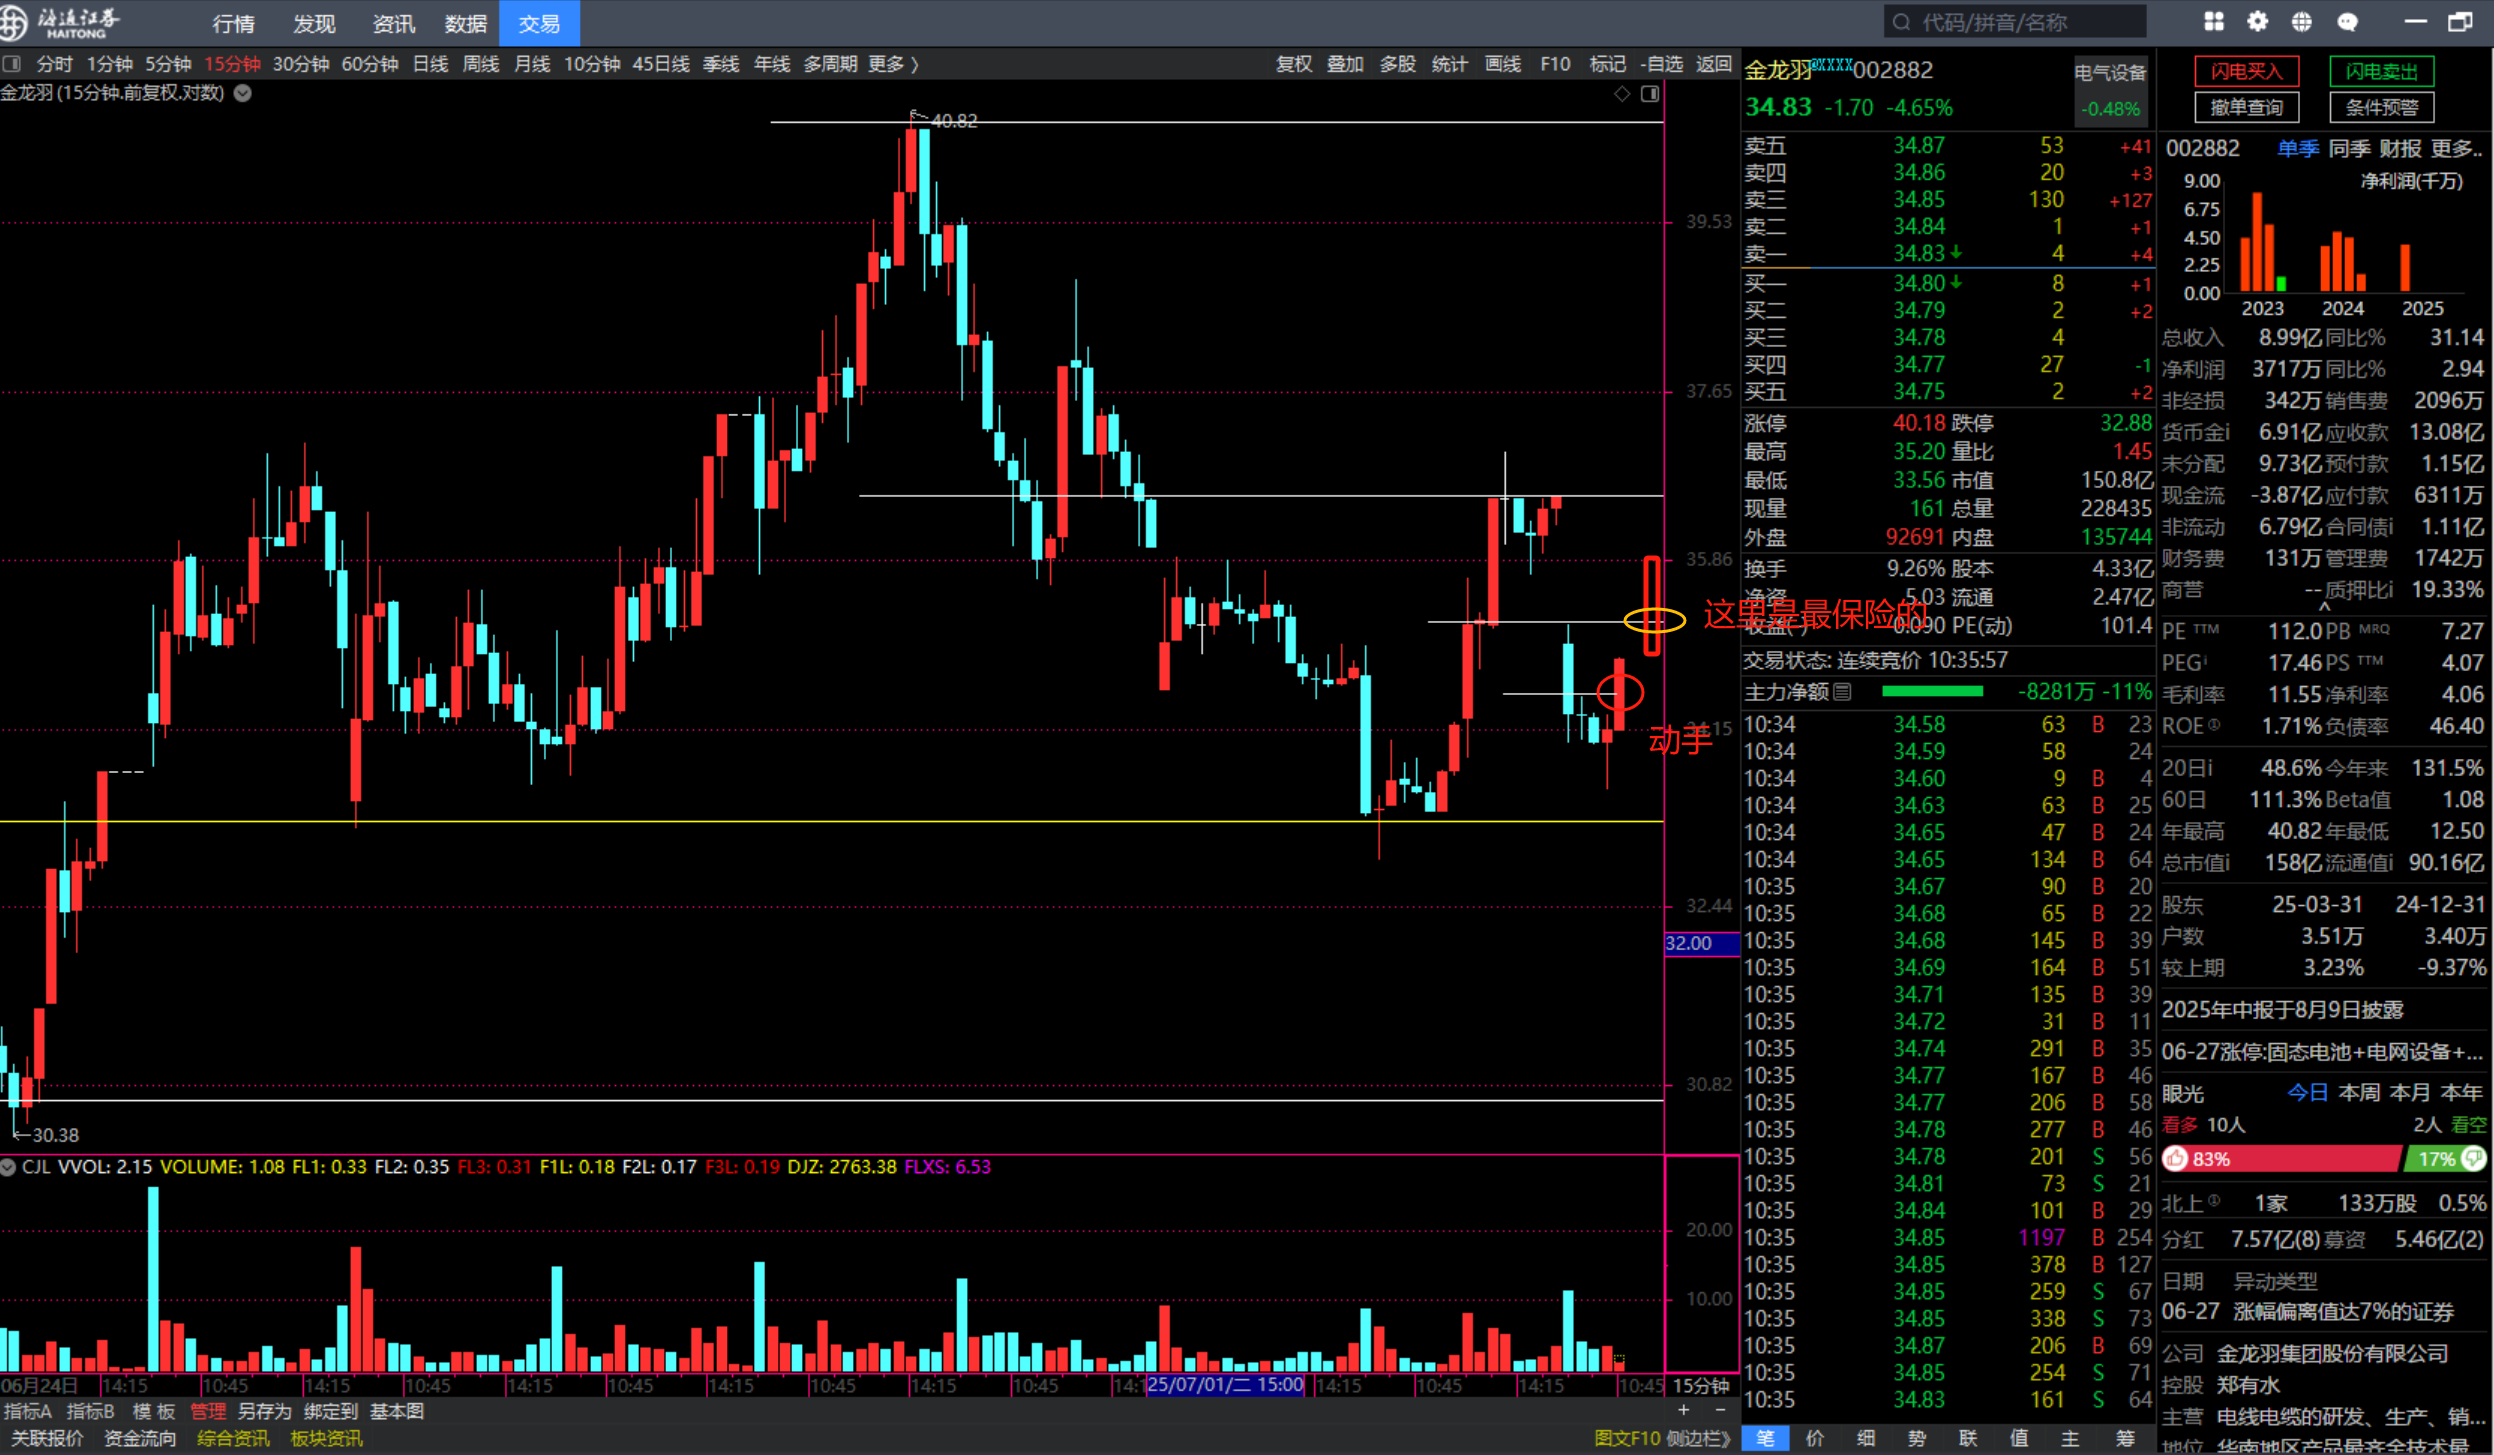Screen dimensions: 2494x1455
Task: Click the 北上 info icon
Action: pyautogui.click(x=2214, y=1201)
